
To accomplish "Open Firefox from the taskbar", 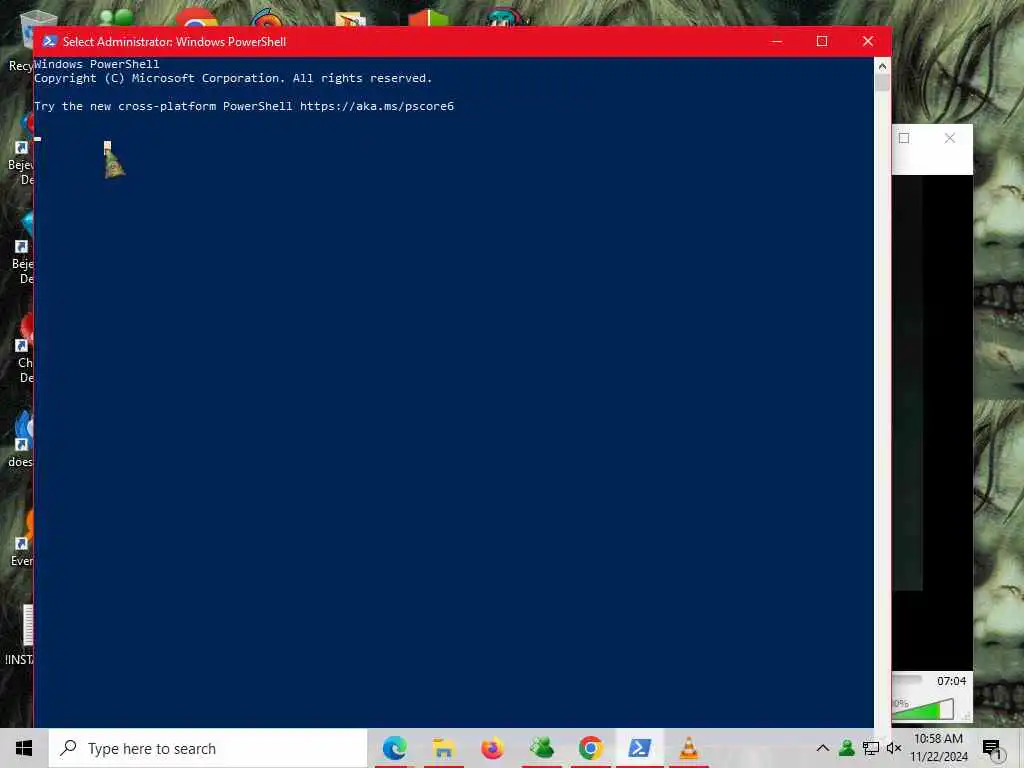I will [x=492, y=748].
